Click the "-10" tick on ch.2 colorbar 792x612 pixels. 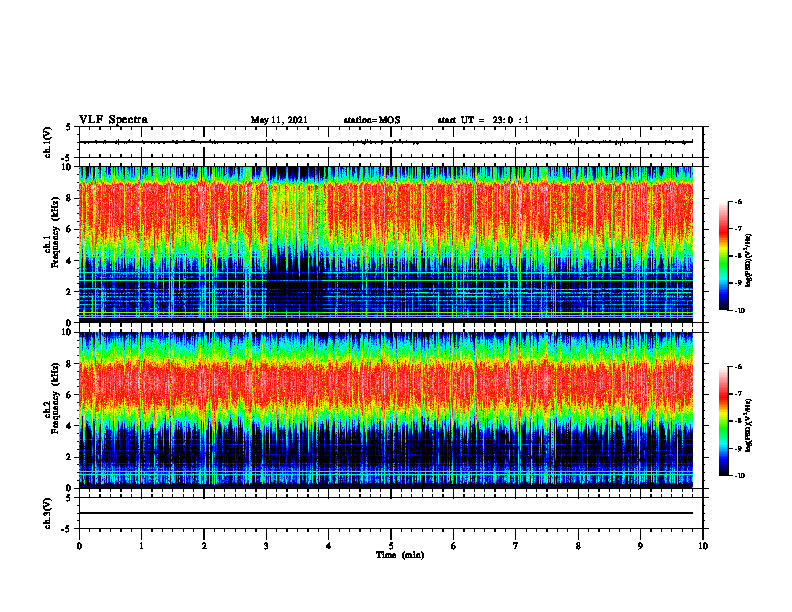[x=739, y=476]
